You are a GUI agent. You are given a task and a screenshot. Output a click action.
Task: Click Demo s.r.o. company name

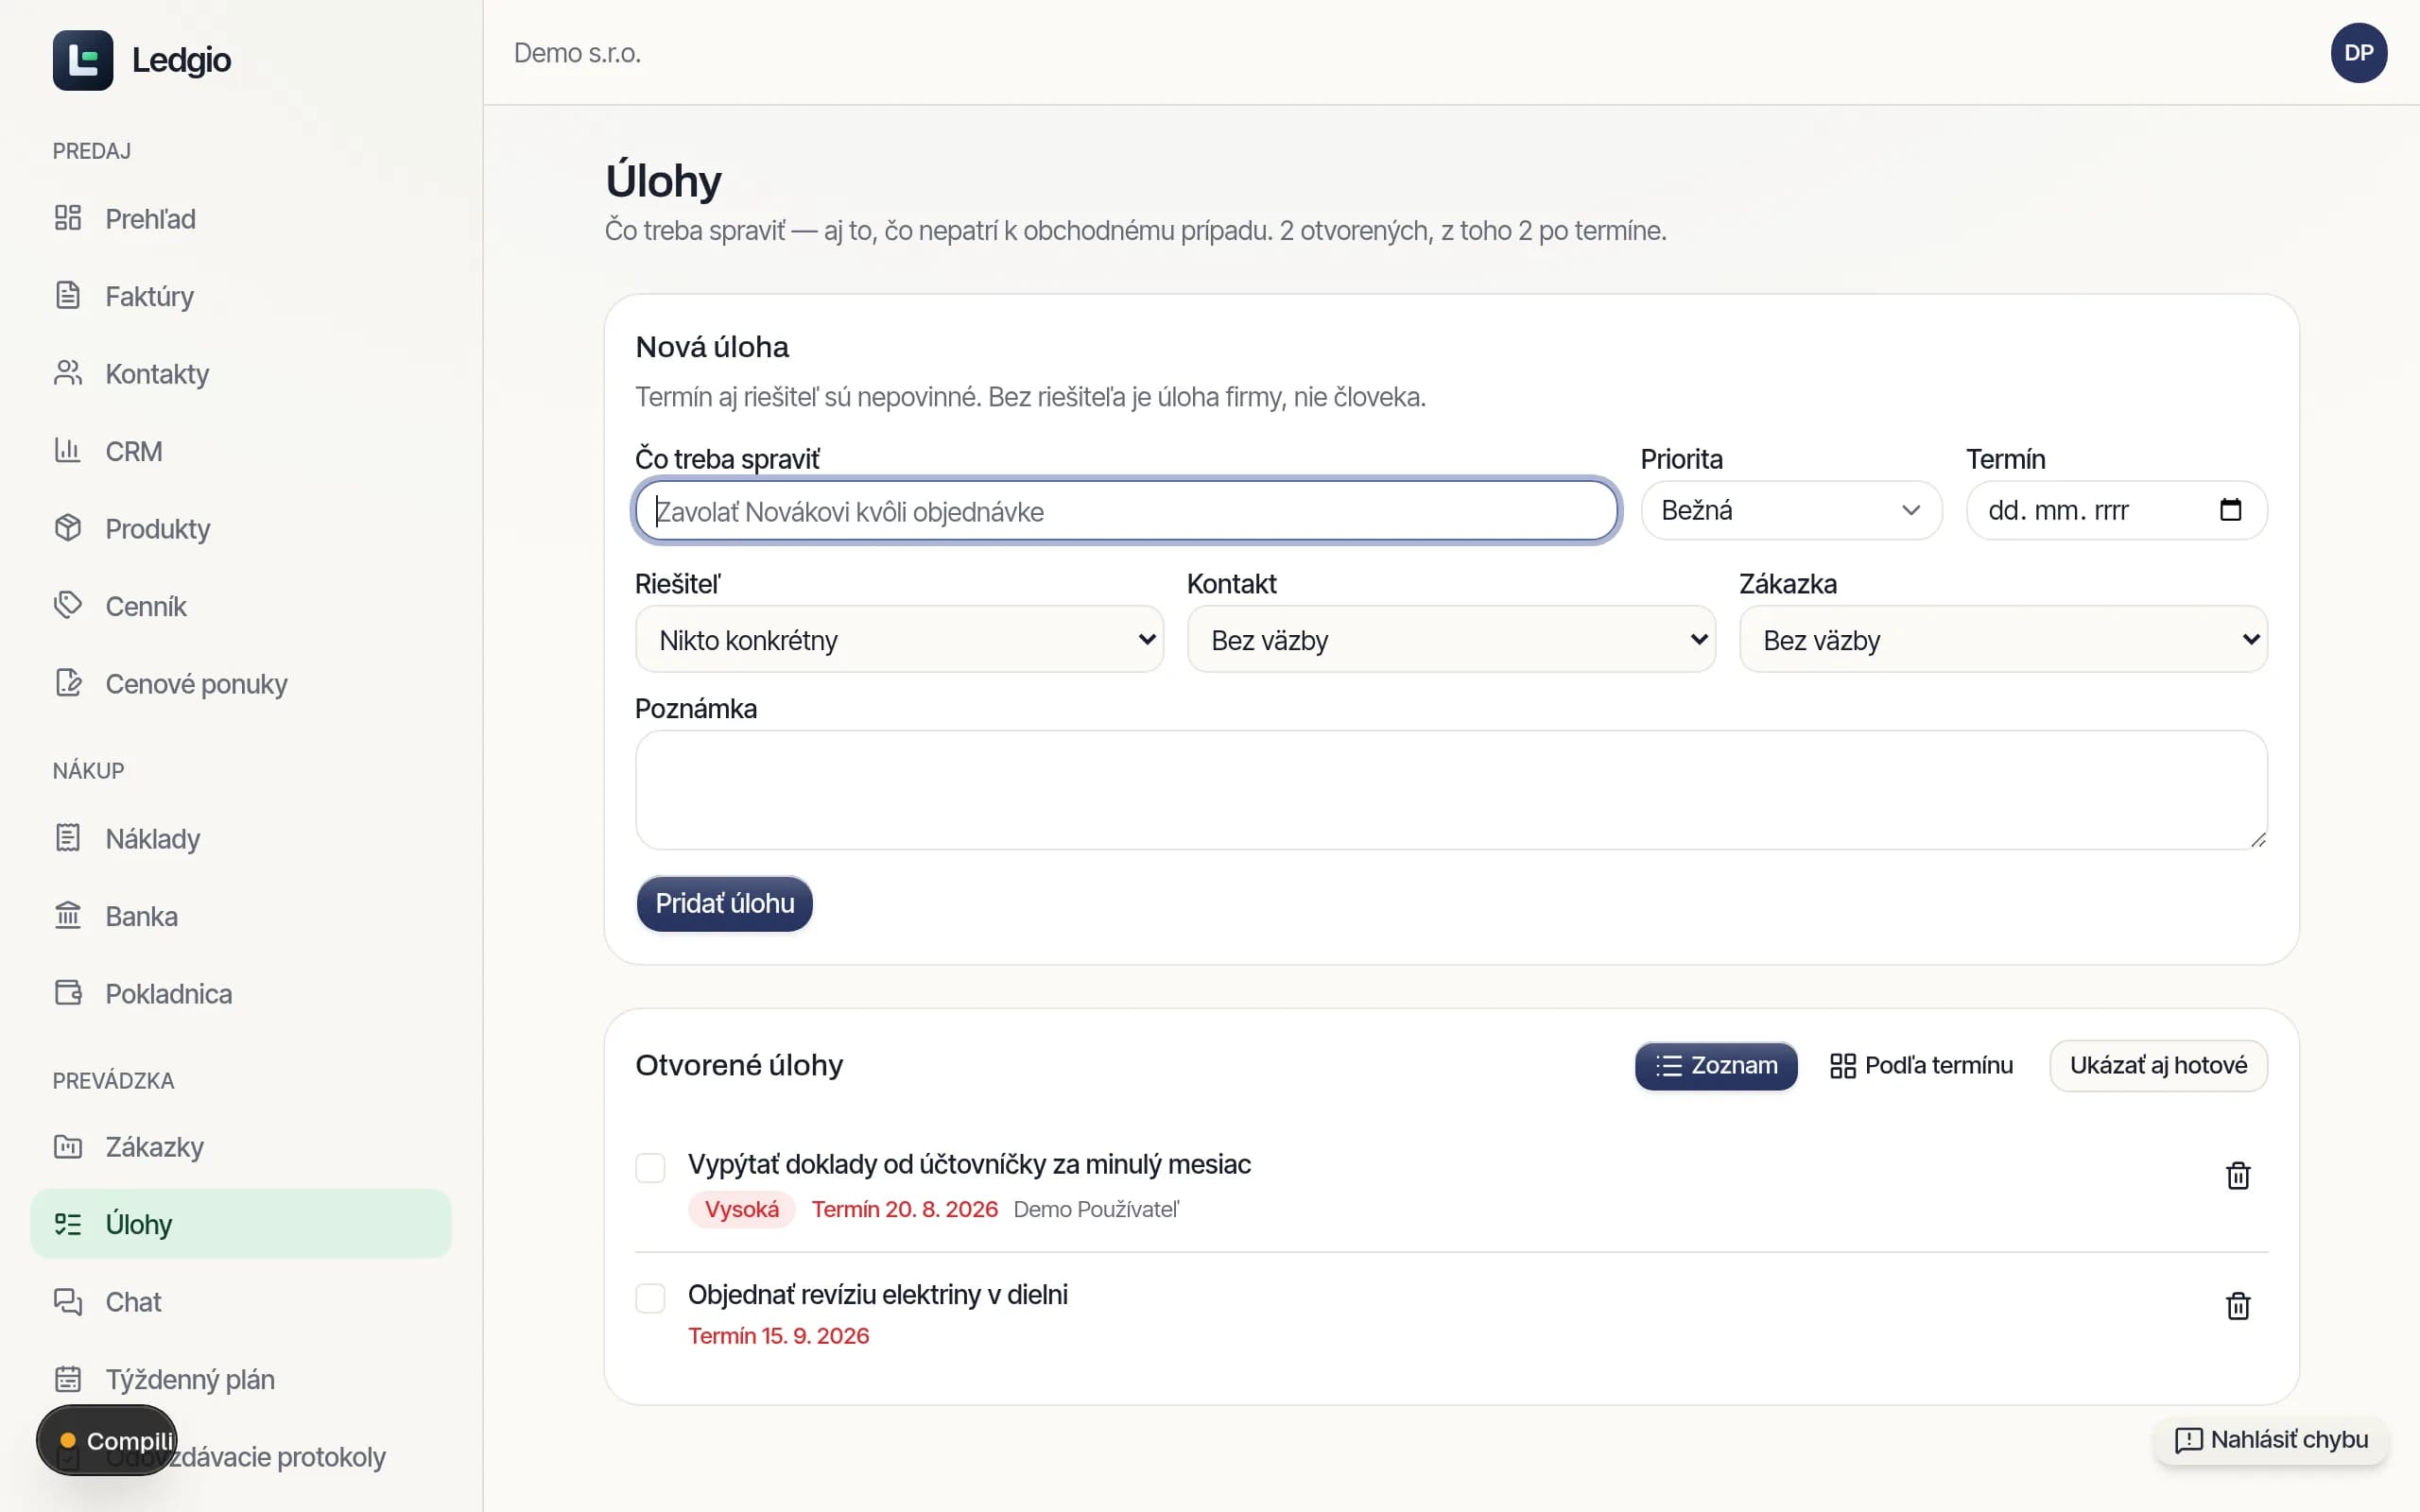577,53
